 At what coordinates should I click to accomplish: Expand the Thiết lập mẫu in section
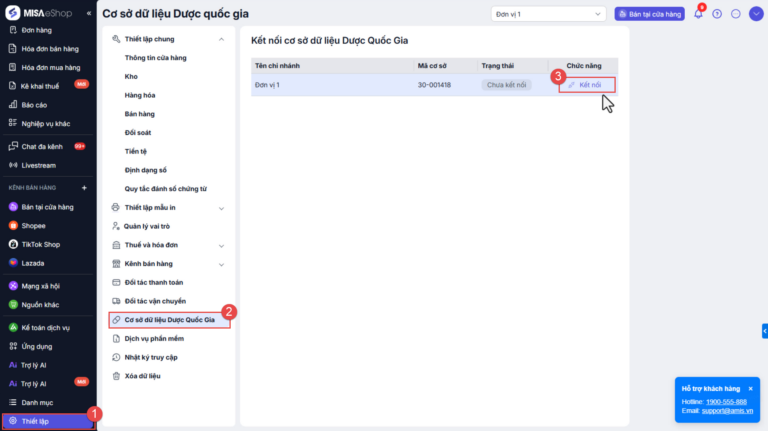point(221,208)
